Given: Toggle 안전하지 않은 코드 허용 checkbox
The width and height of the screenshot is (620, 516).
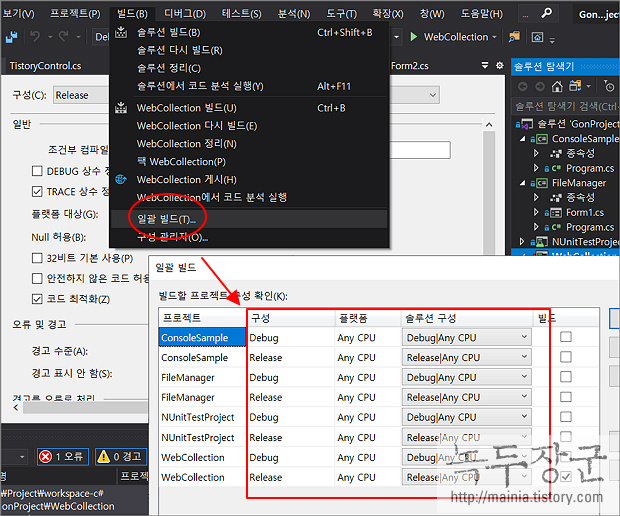Looking at the screenshot, I should tap(37, 278).
